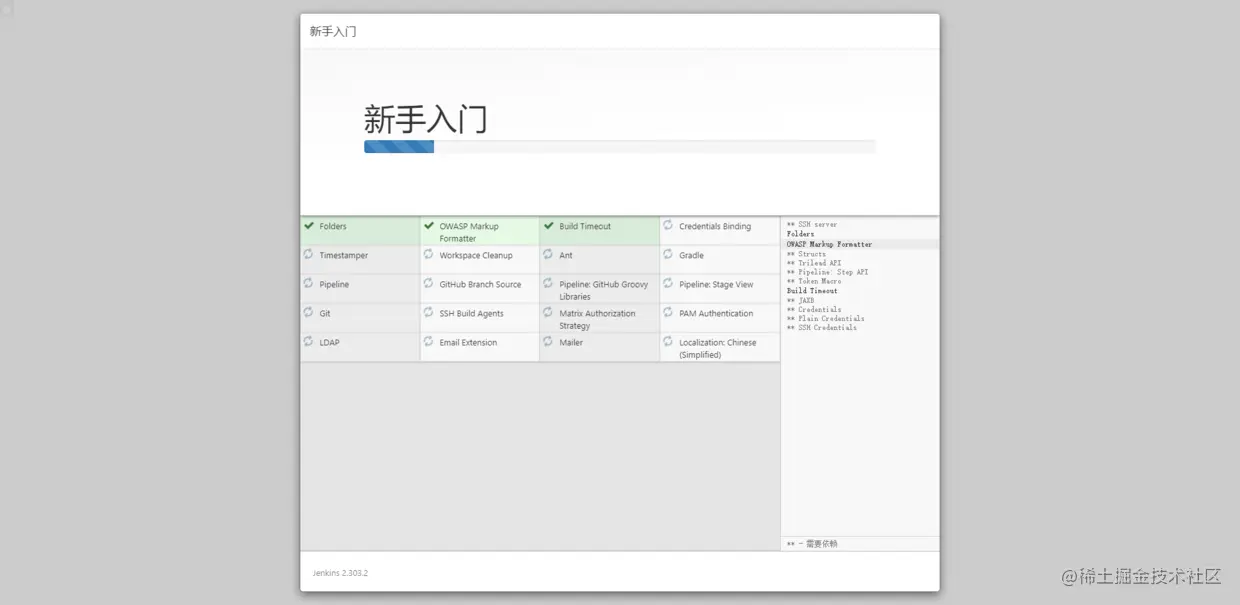Click the pending icon for GitHub Branch Source
The height and width of the screenshot is (605, 1240).
click(429, 284)
